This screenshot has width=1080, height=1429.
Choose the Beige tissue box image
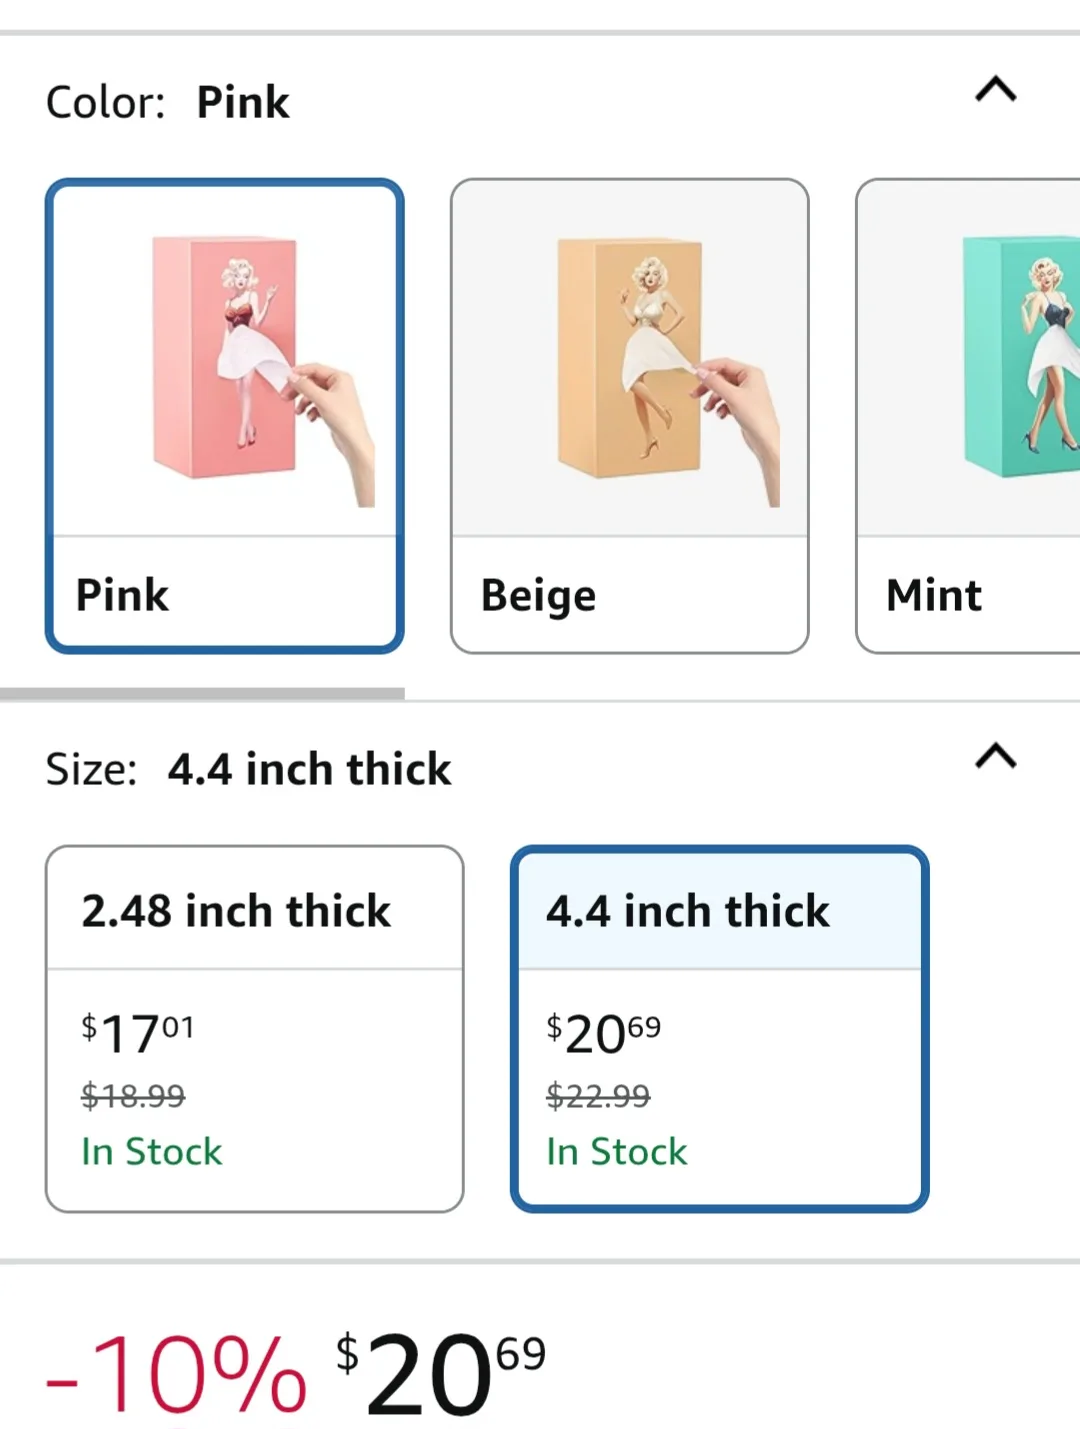[630, 360]
